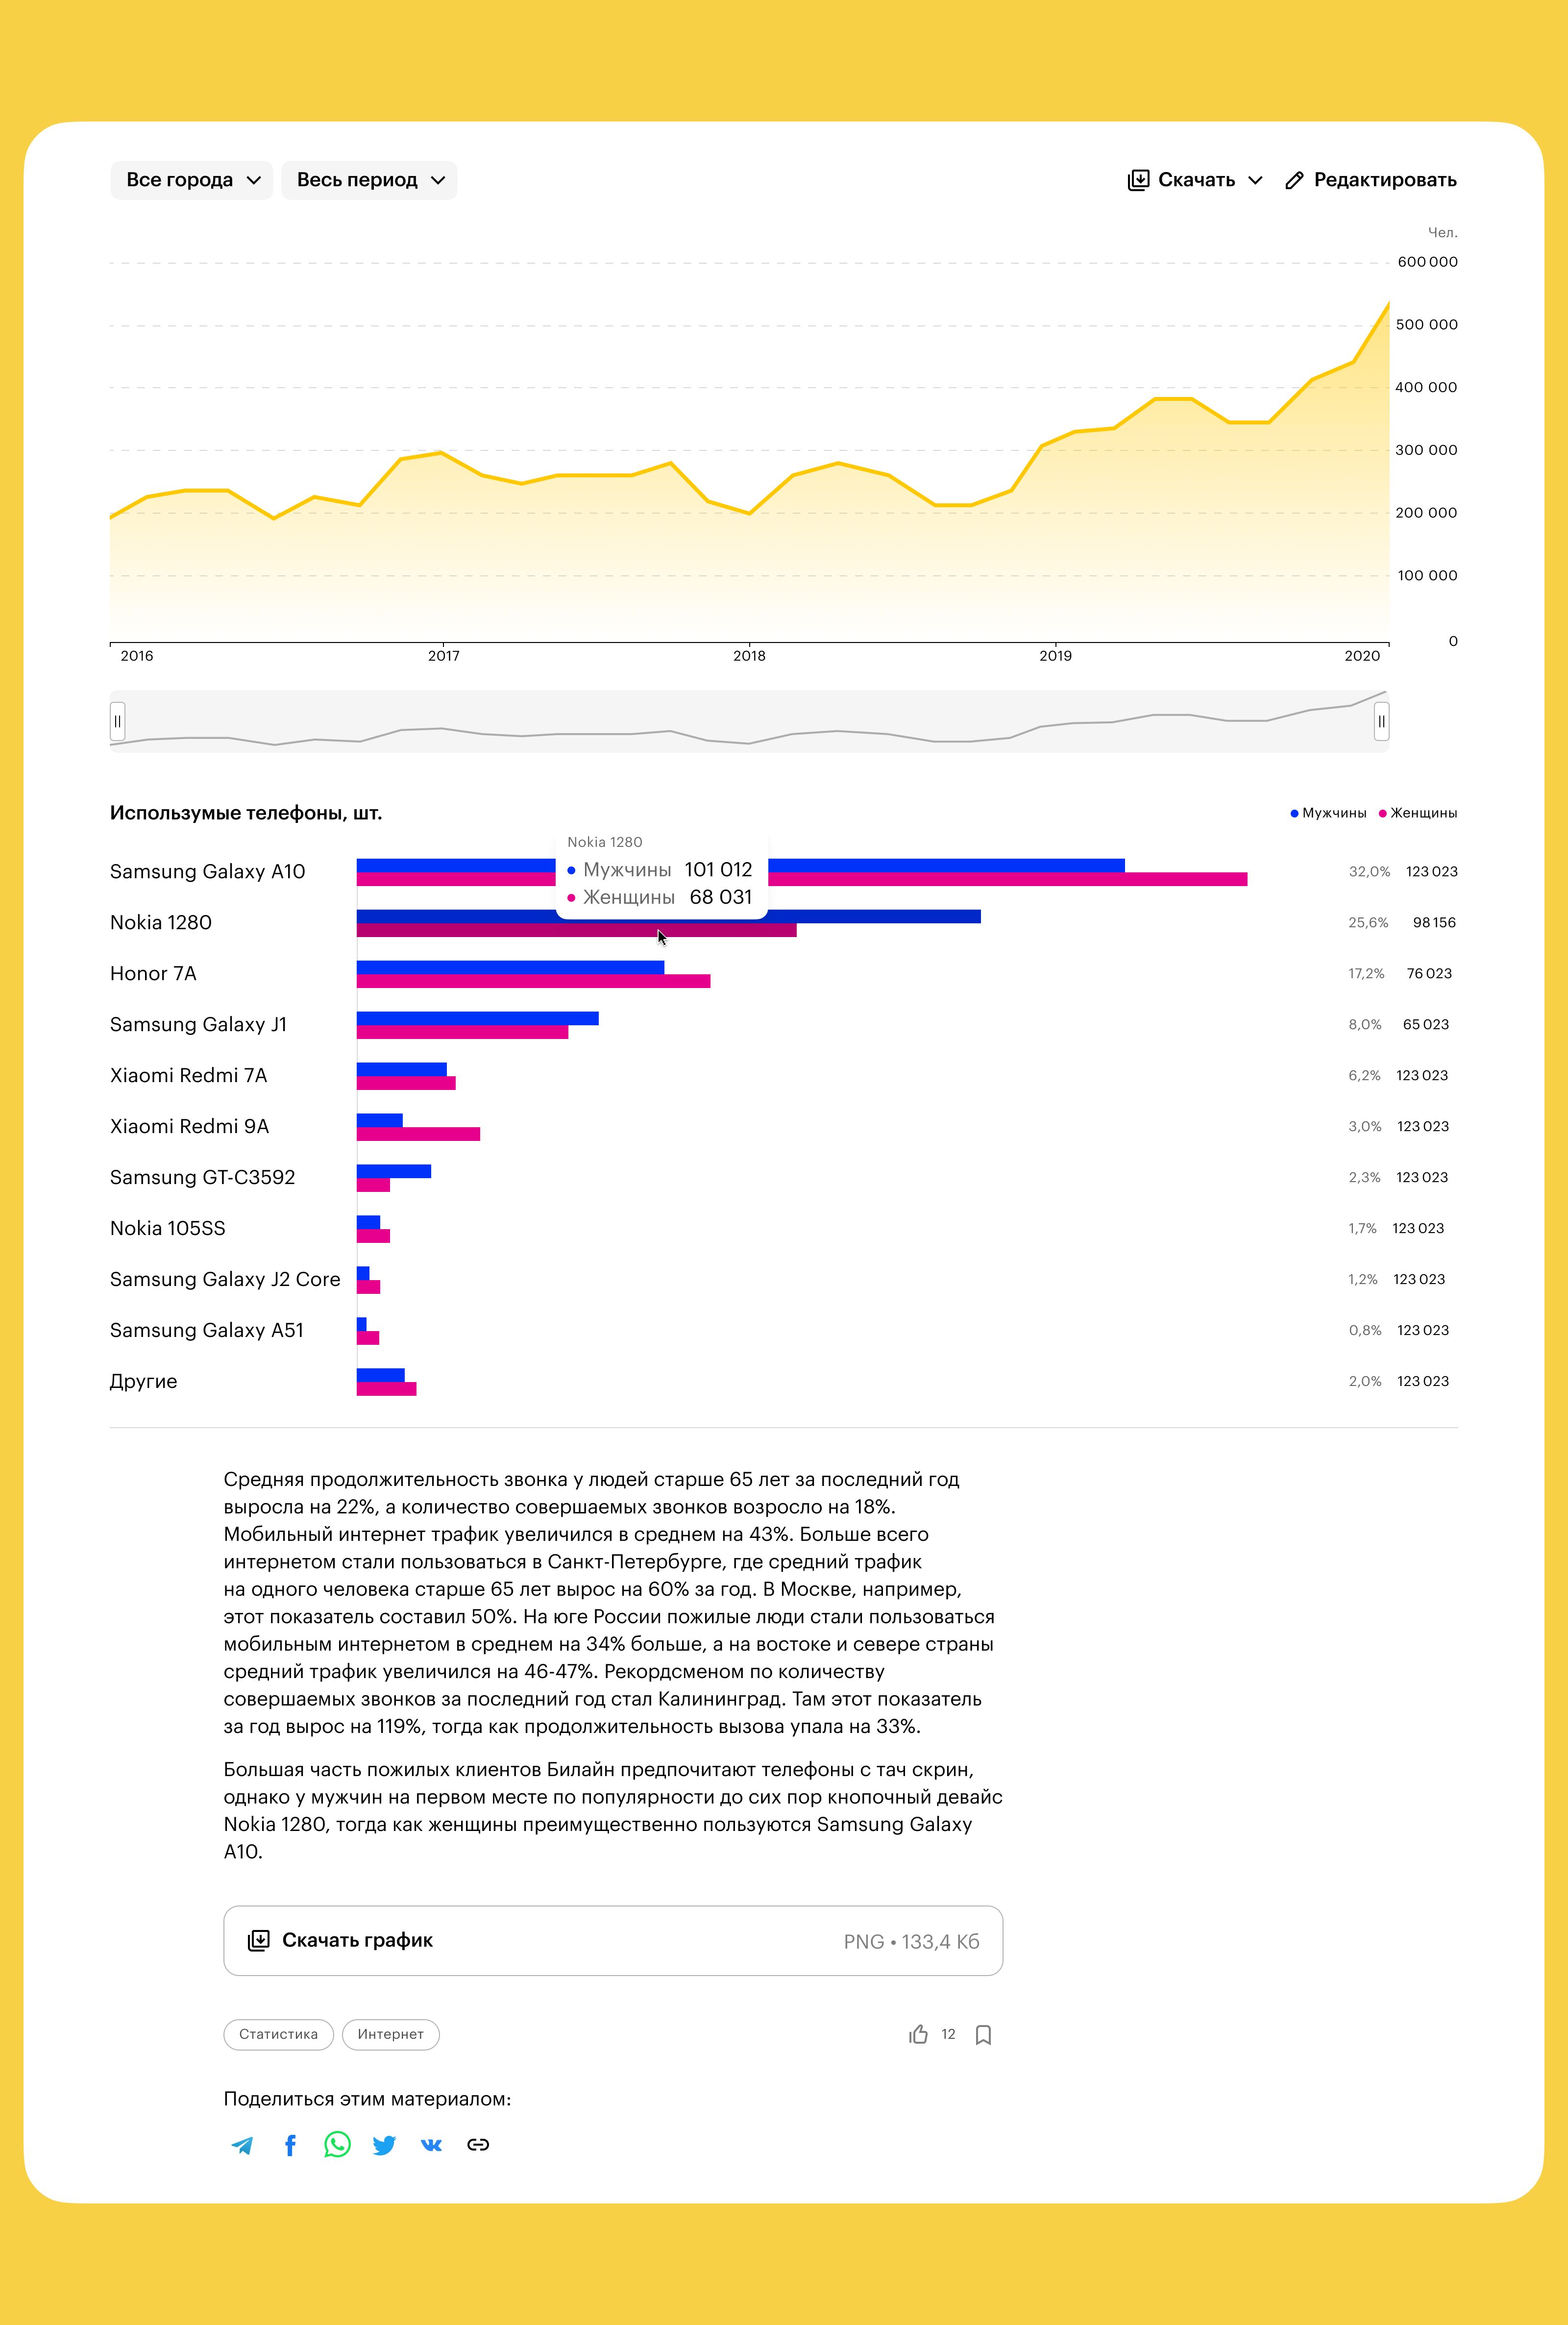Open the Весь период dropdown

pos(369,180)
